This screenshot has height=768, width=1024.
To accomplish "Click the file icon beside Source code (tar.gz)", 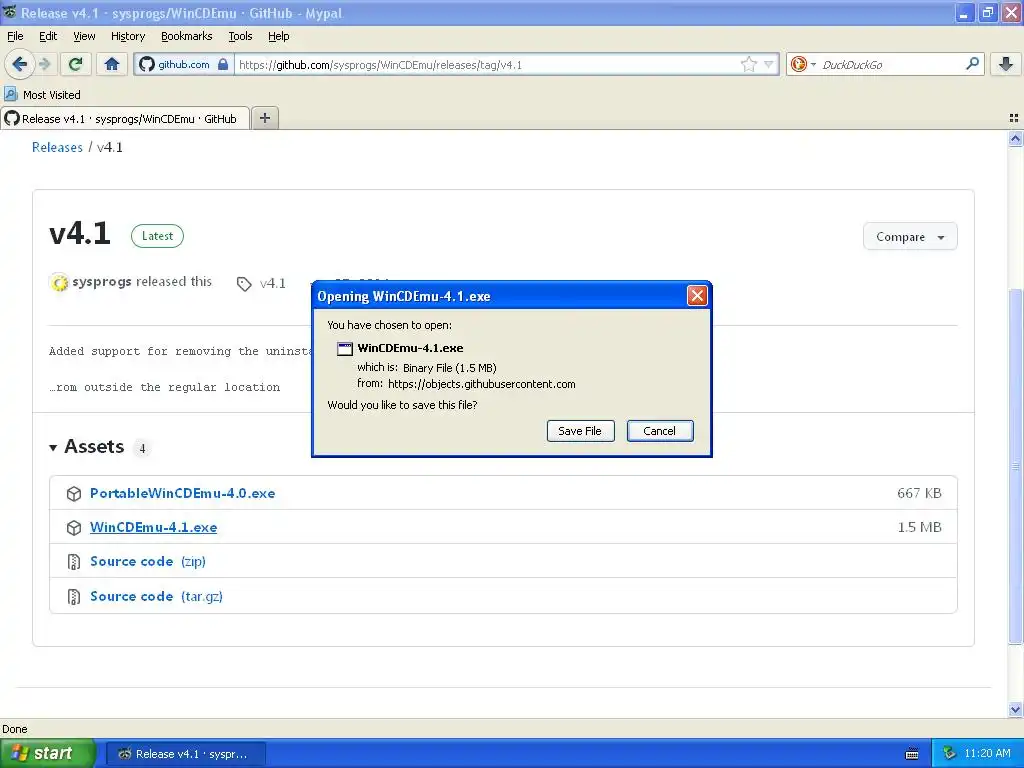I will 74,597.
